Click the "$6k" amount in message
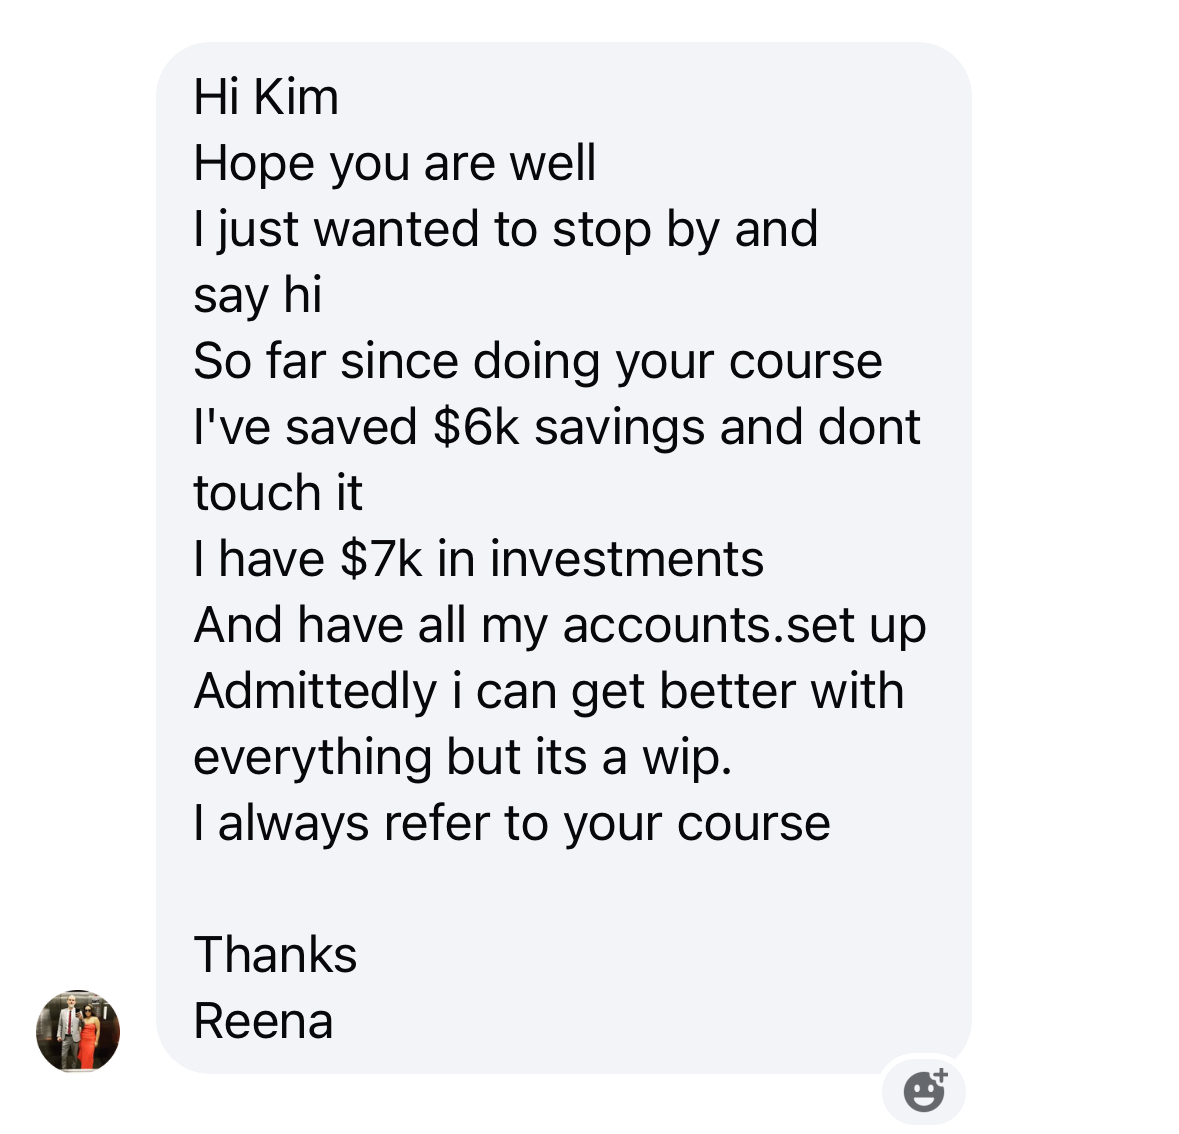1179x1134 pixels. click(476, 427)
